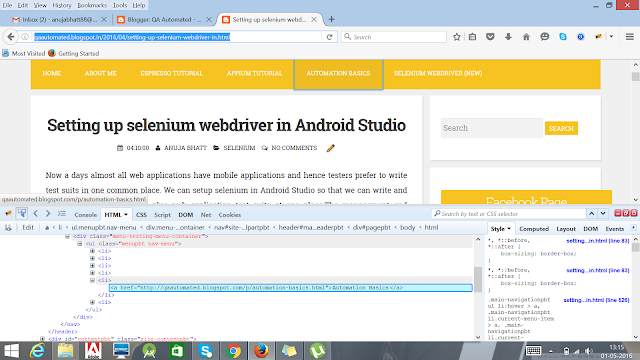Launch Chrome from the taskbar
Screen dimensions: 640x360
(x=233, y=351)
